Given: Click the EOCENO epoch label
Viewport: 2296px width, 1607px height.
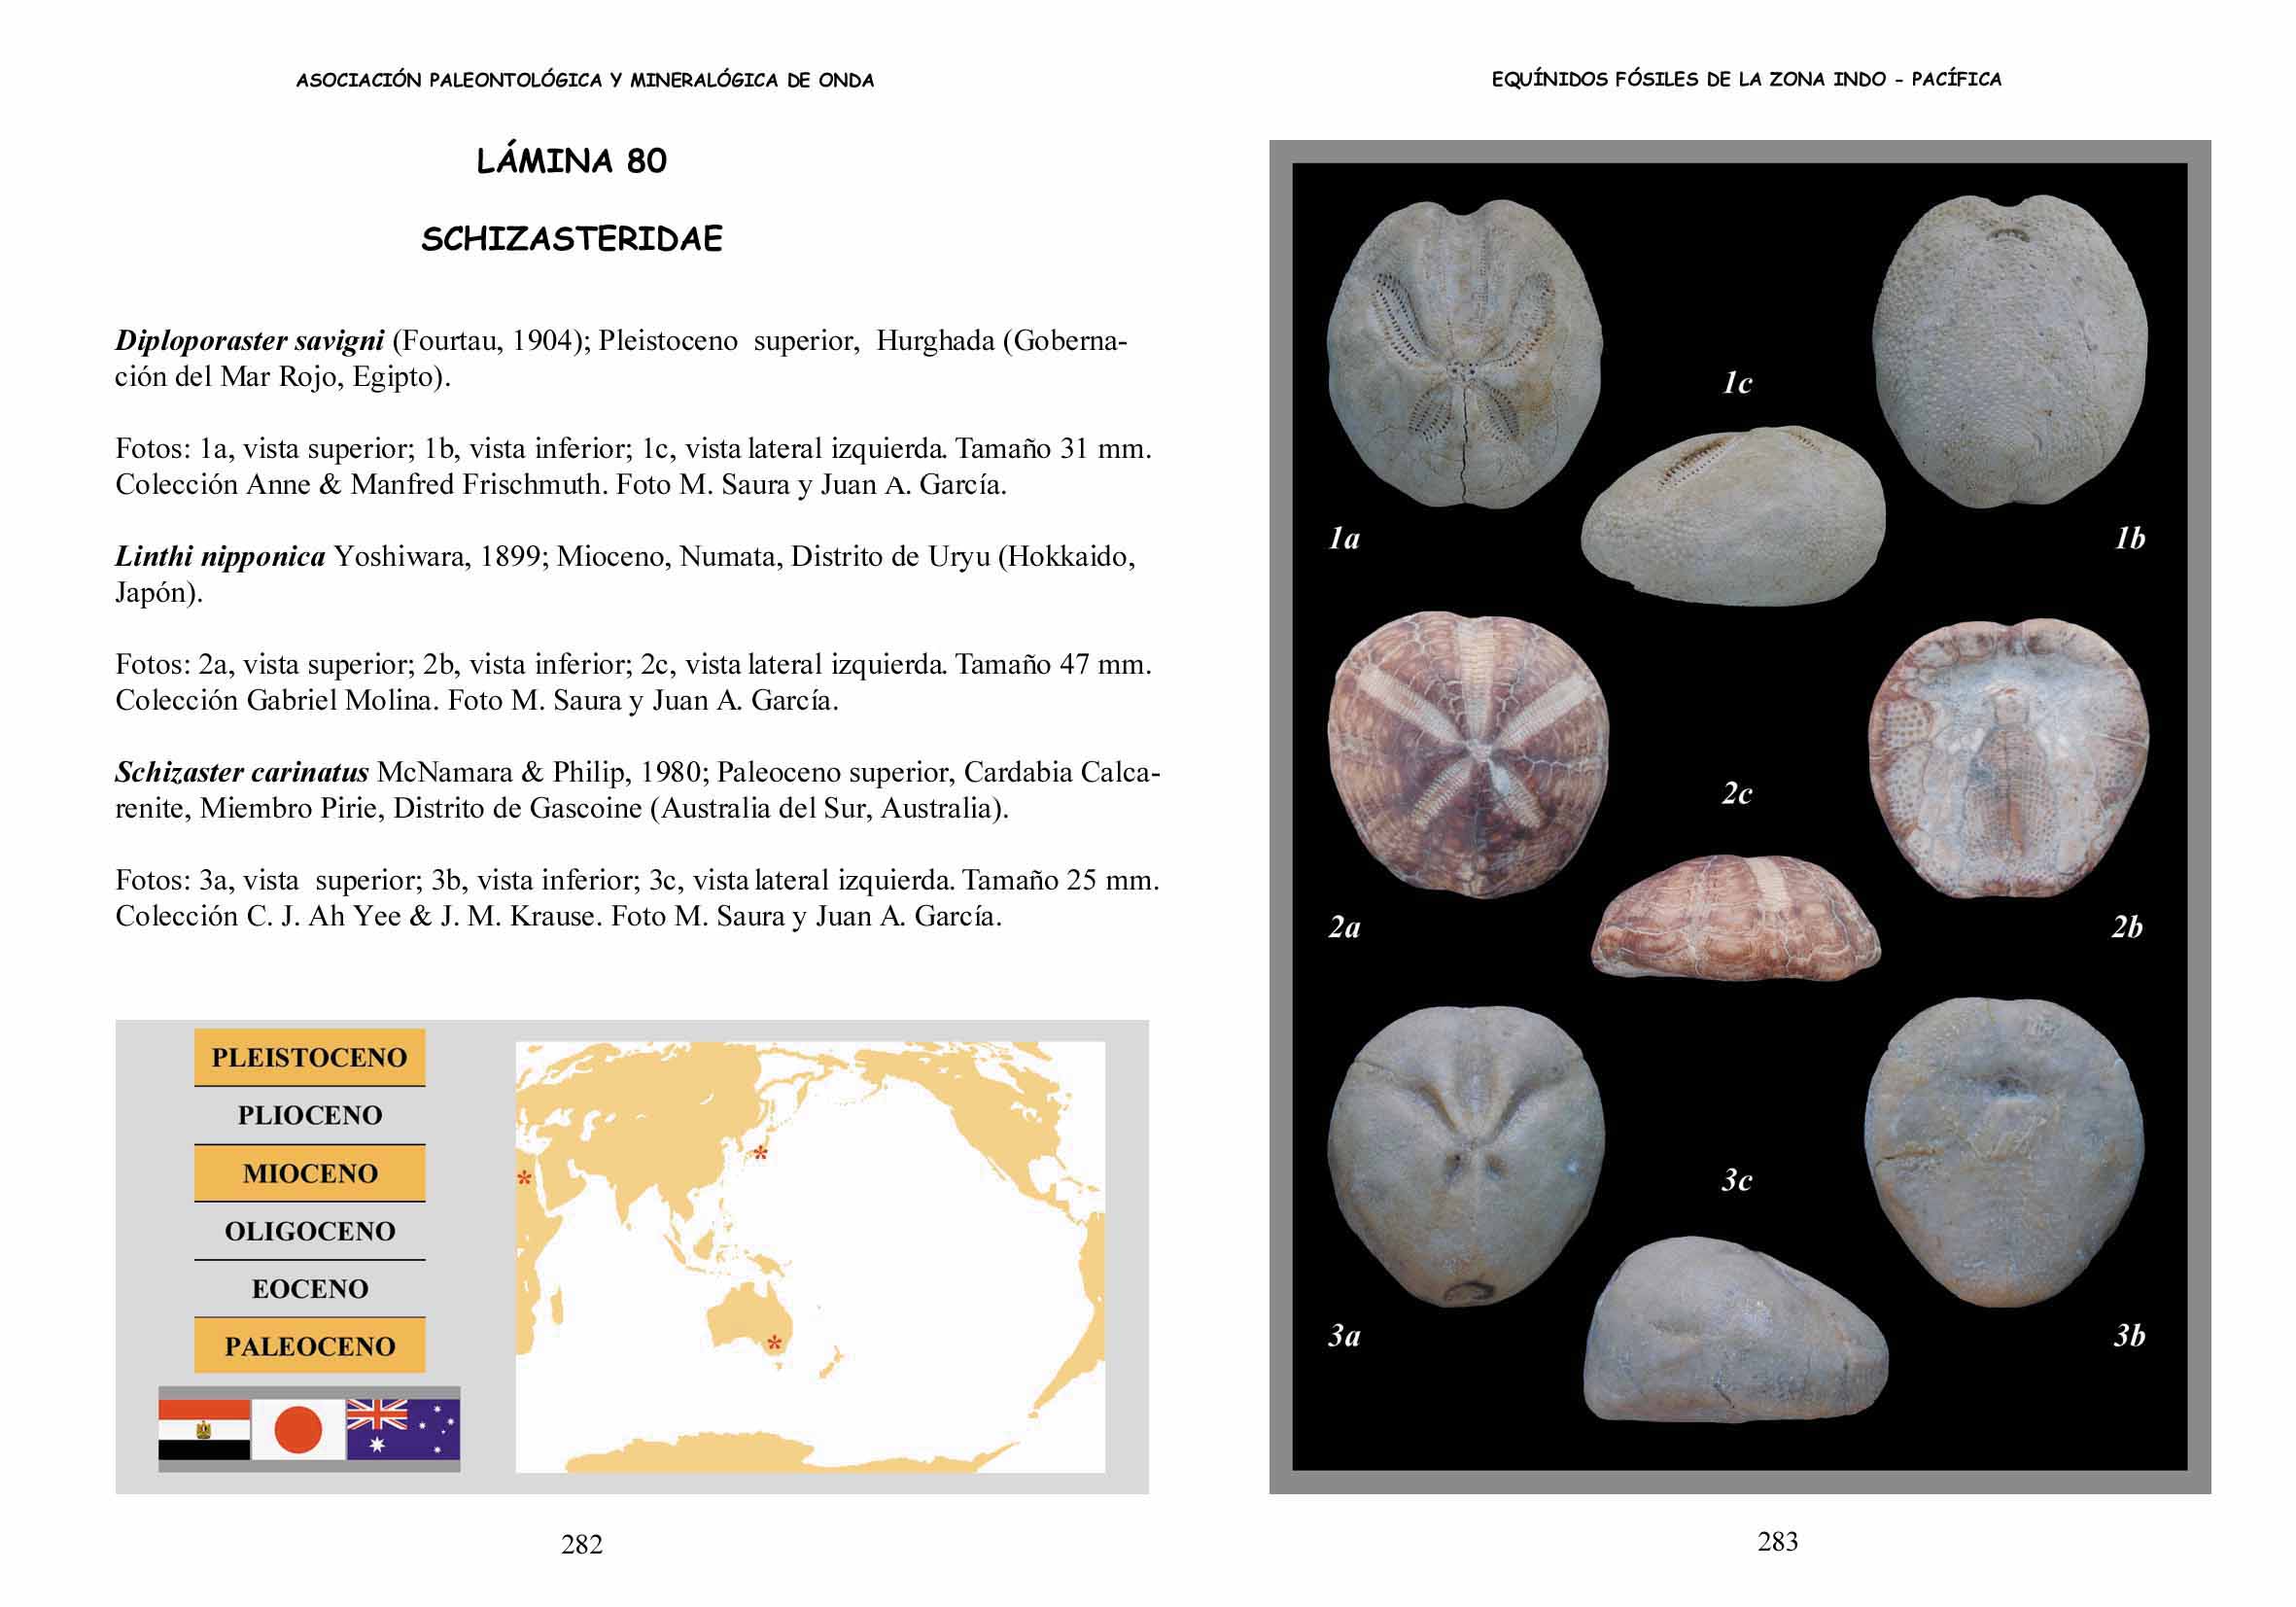Looking at the screenshot, I should coord(309,1288).
